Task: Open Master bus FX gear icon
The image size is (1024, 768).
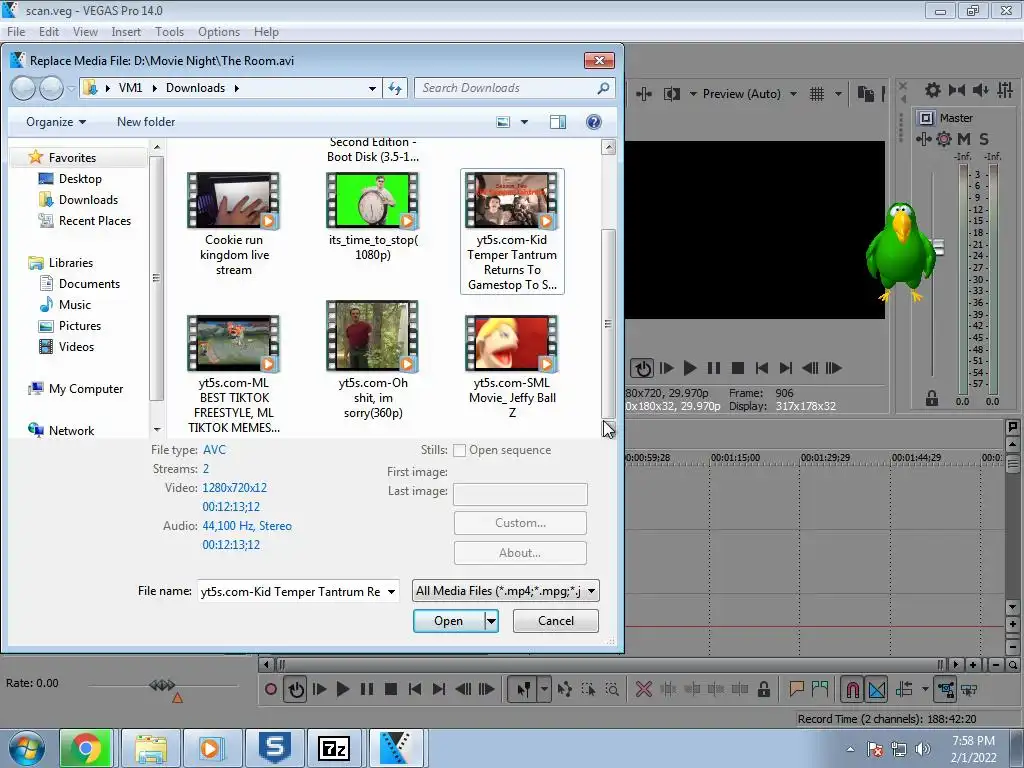Action: (944, 138)
